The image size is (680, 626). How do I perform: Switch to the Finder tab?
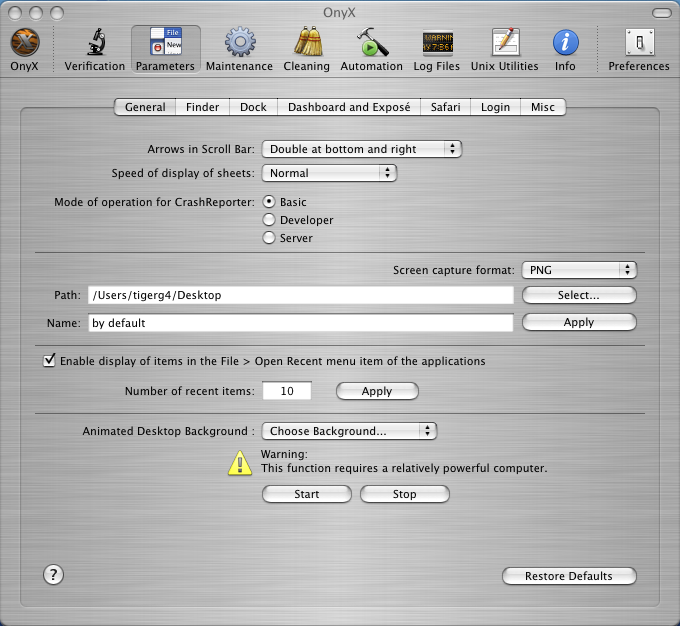click(203, 107)
